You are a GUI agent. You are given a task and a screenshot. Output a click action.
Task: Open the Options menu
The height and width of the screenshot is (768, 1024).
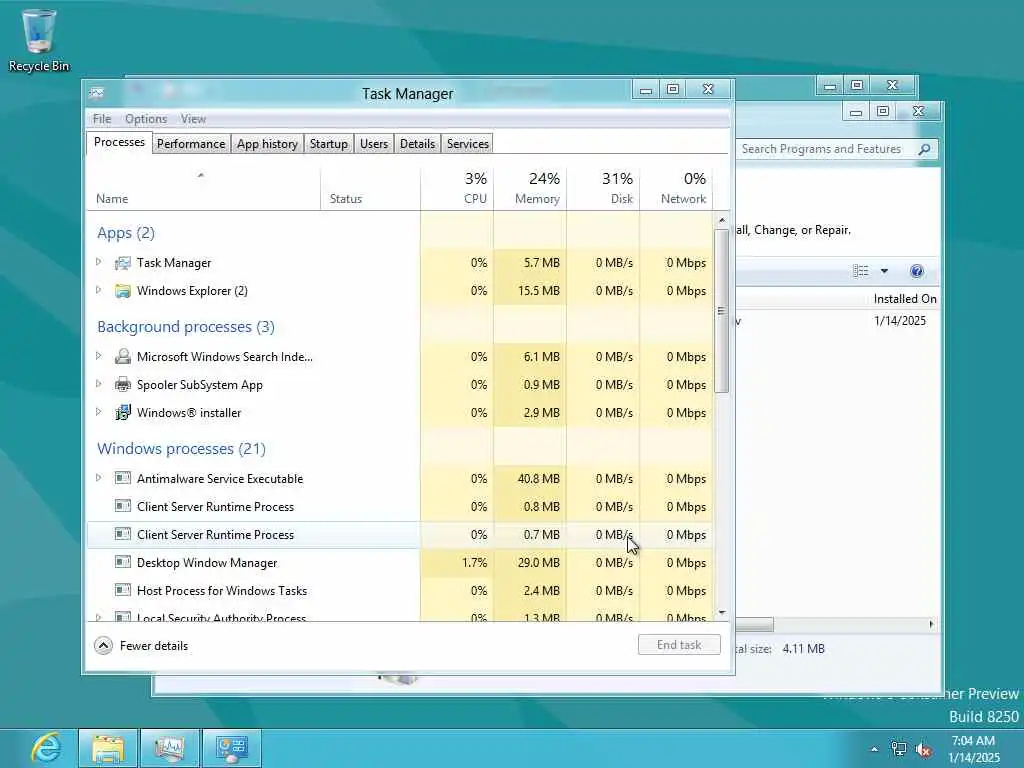pos(146,119)
